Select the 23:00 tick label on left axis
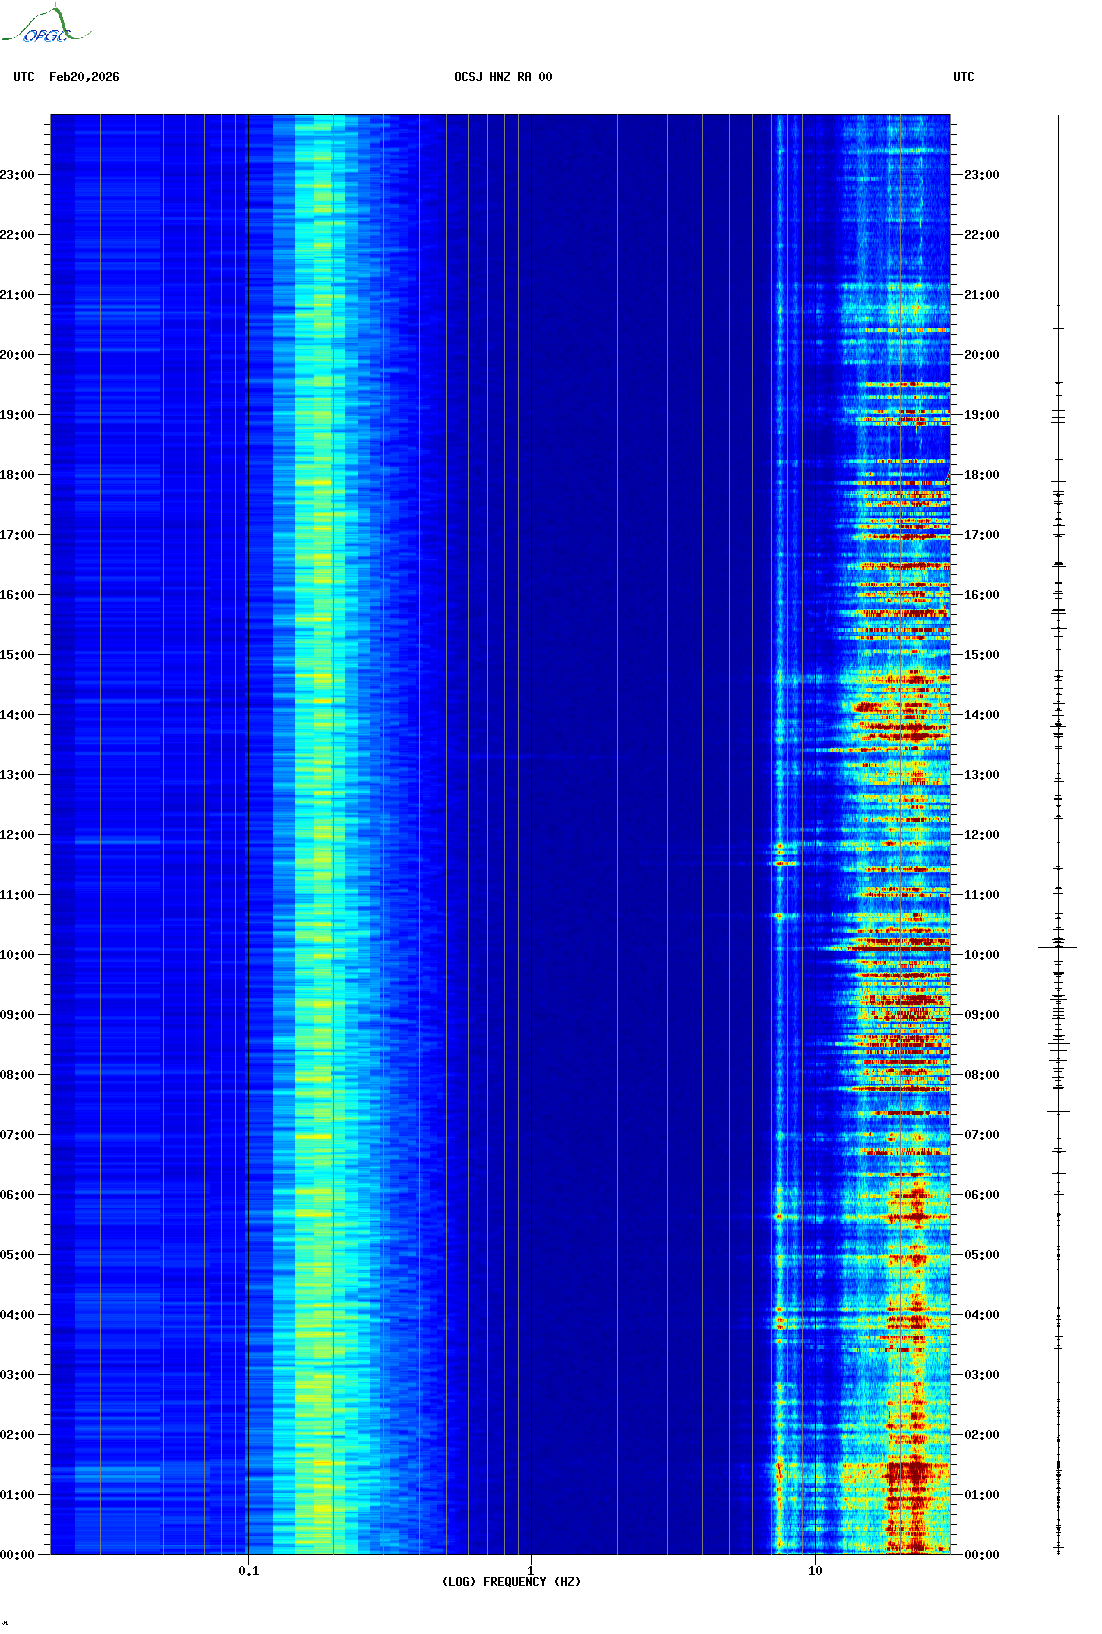This screenshot has width=1102, height=1634. 17,175
